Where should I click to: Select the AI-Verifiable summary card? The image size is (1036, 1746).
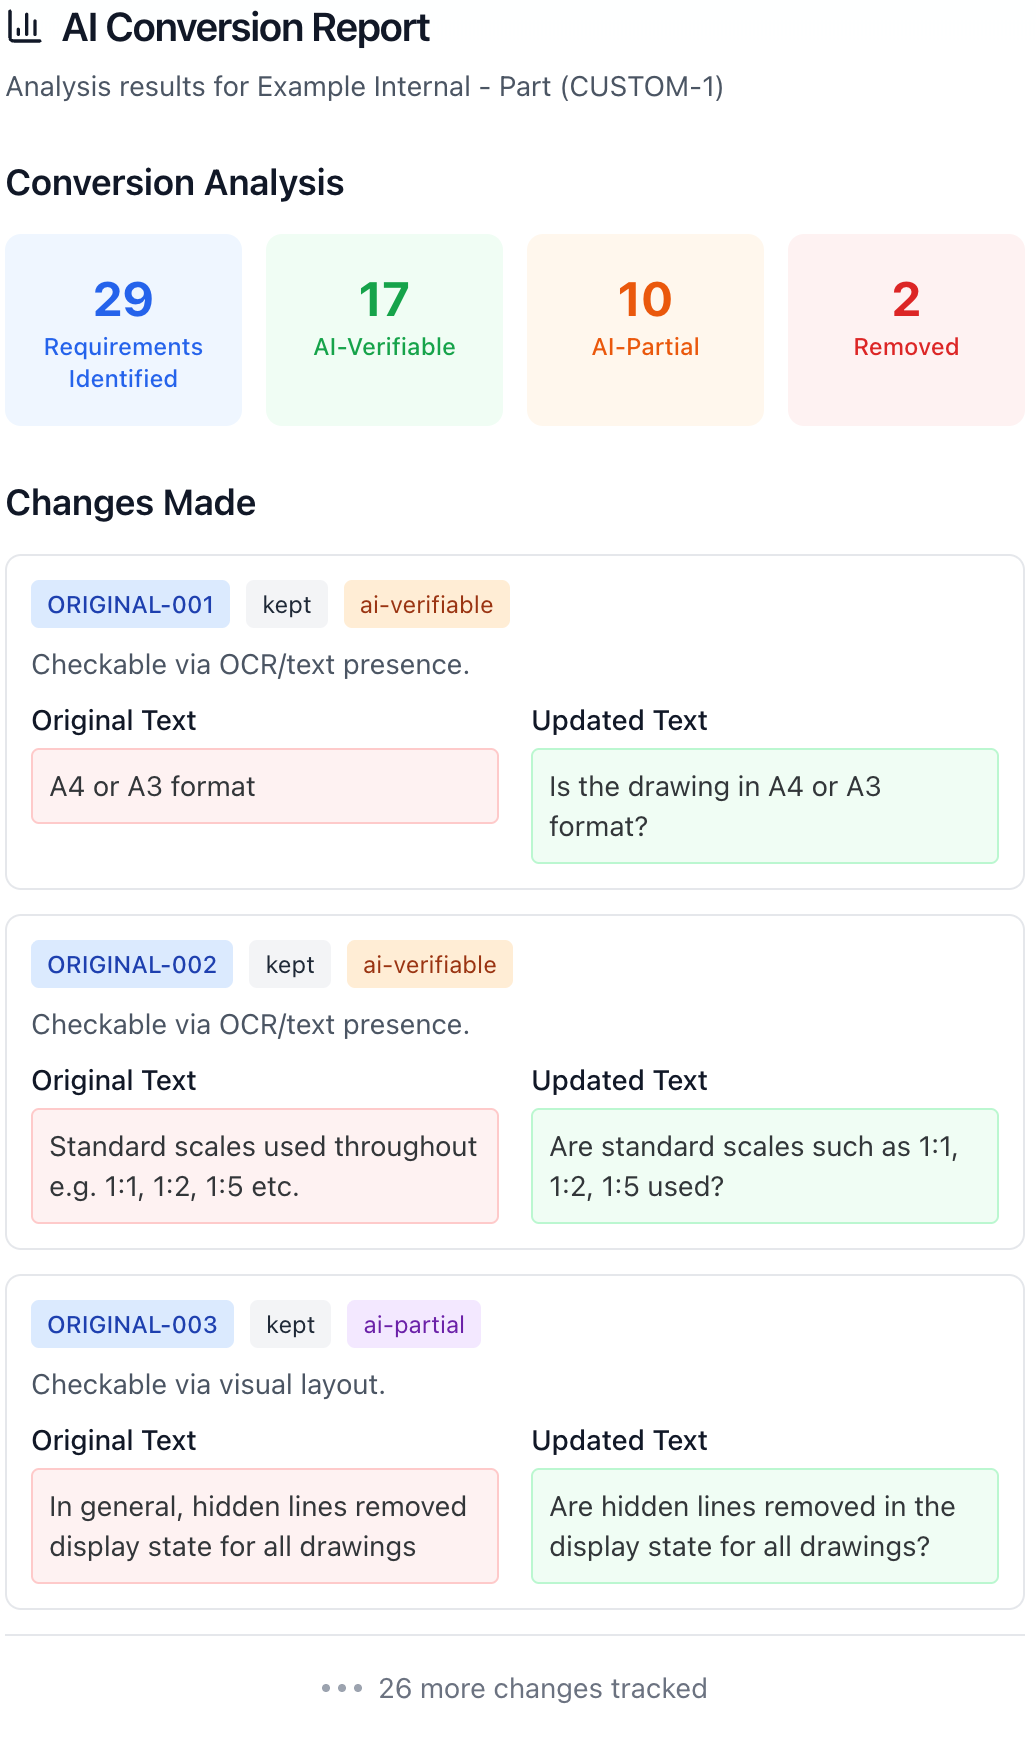(x=384, y=330)
